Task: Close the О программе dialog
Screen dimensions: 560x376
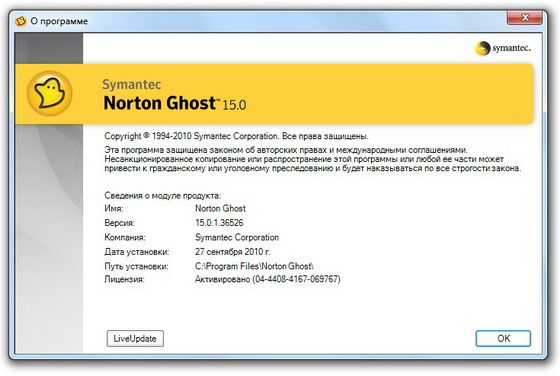Action: click(524, 17)
